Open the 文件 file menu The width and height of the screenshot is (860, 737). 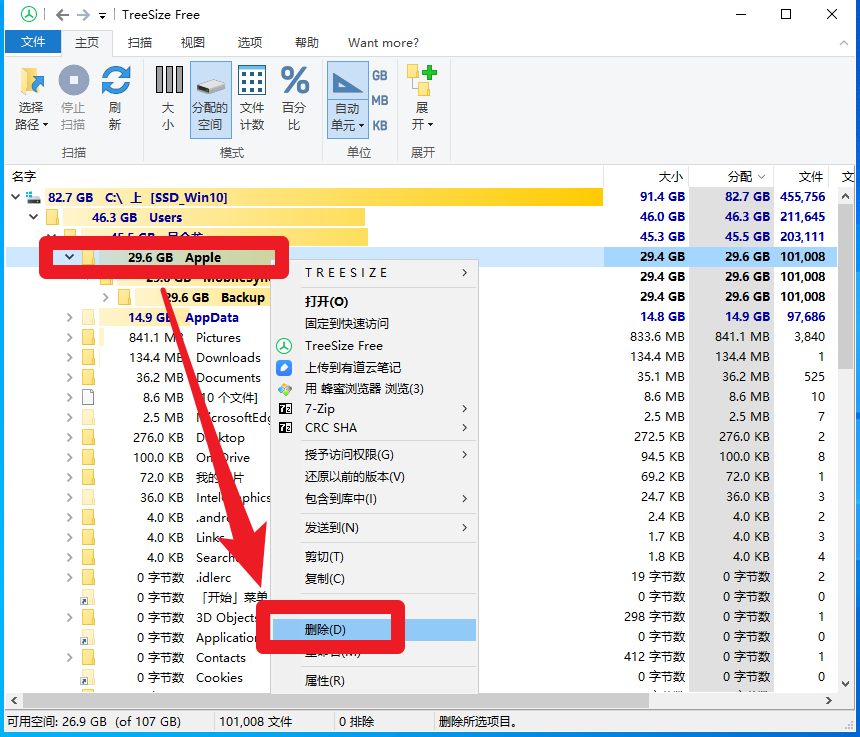click(33, 42)
